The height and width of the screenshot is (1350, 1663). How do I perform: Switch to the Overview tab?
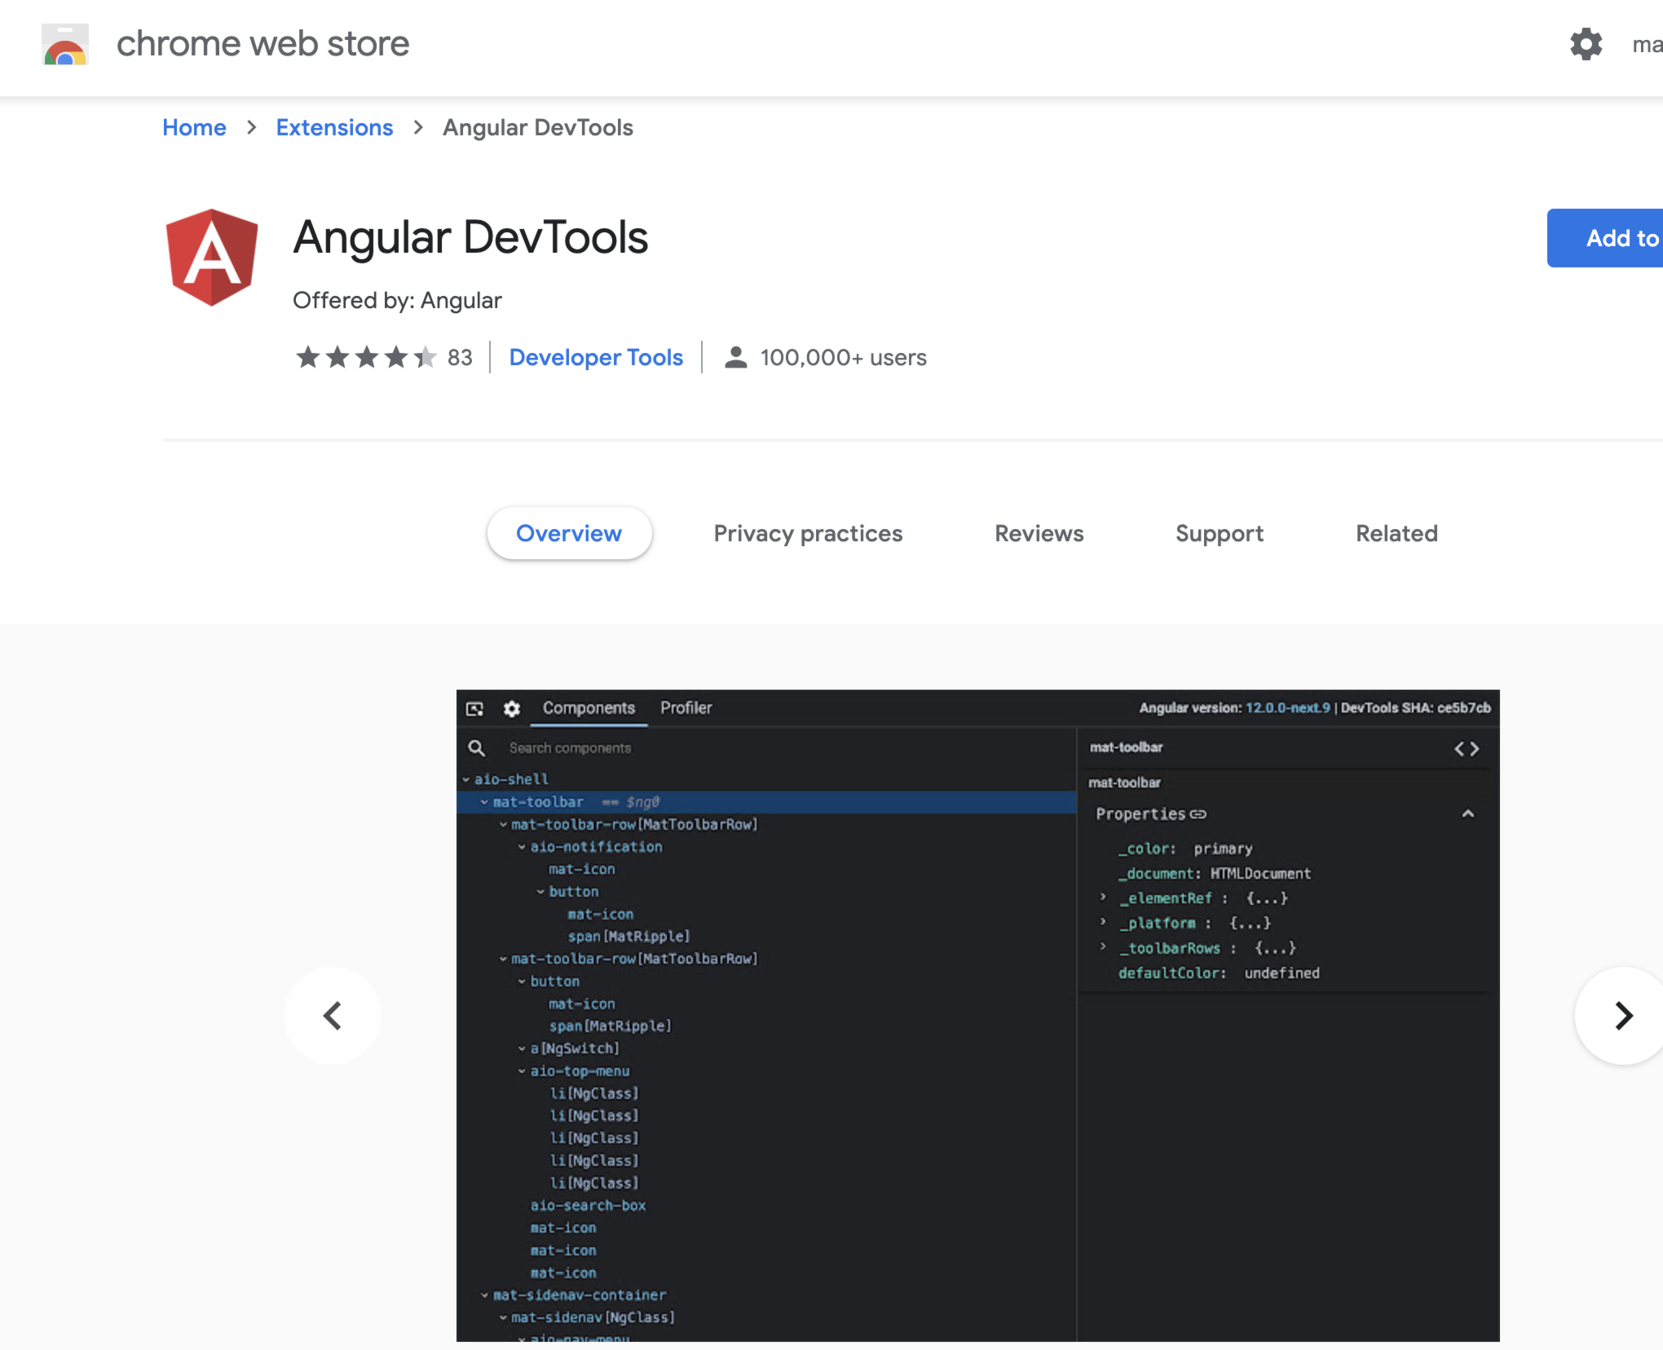(569, 533)
